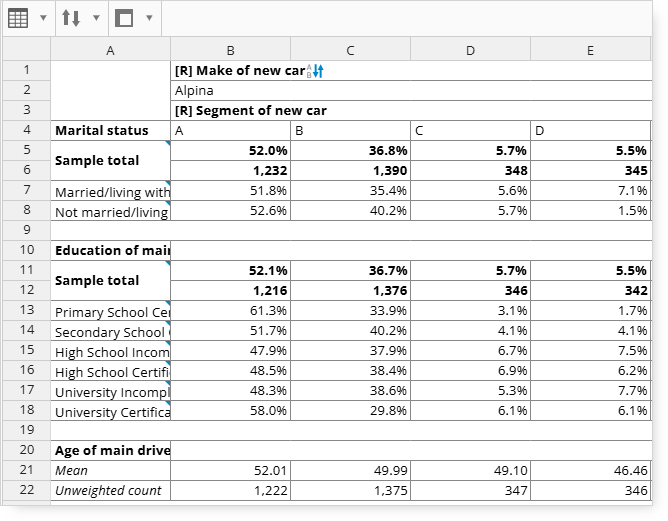Click the cell with value 52.0%
The height and width of the screenshot is (521, 668).
point(230,150)
